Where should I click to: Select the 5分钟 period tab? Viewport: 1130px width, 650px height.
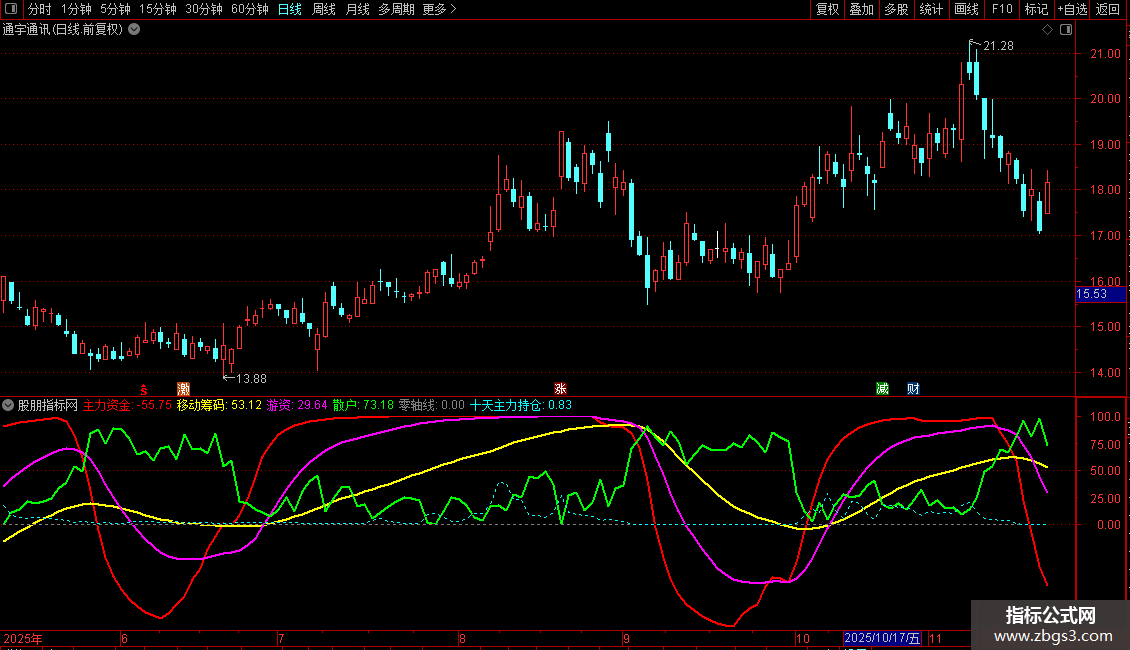[x=115, y=9]
